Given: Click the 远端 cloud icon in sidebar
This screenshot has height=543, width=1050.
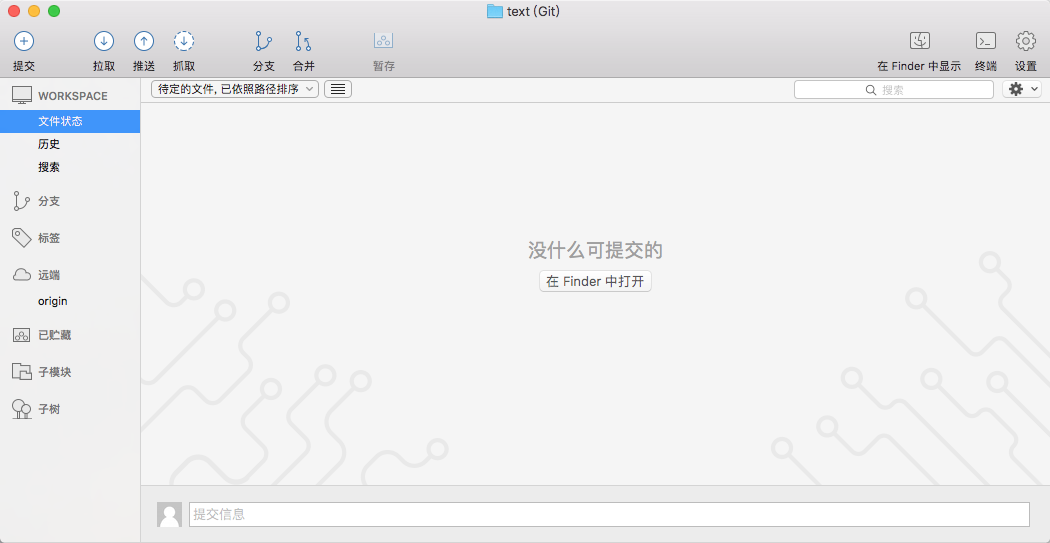Looking at the screenshot, I should (x=21, y=275).
